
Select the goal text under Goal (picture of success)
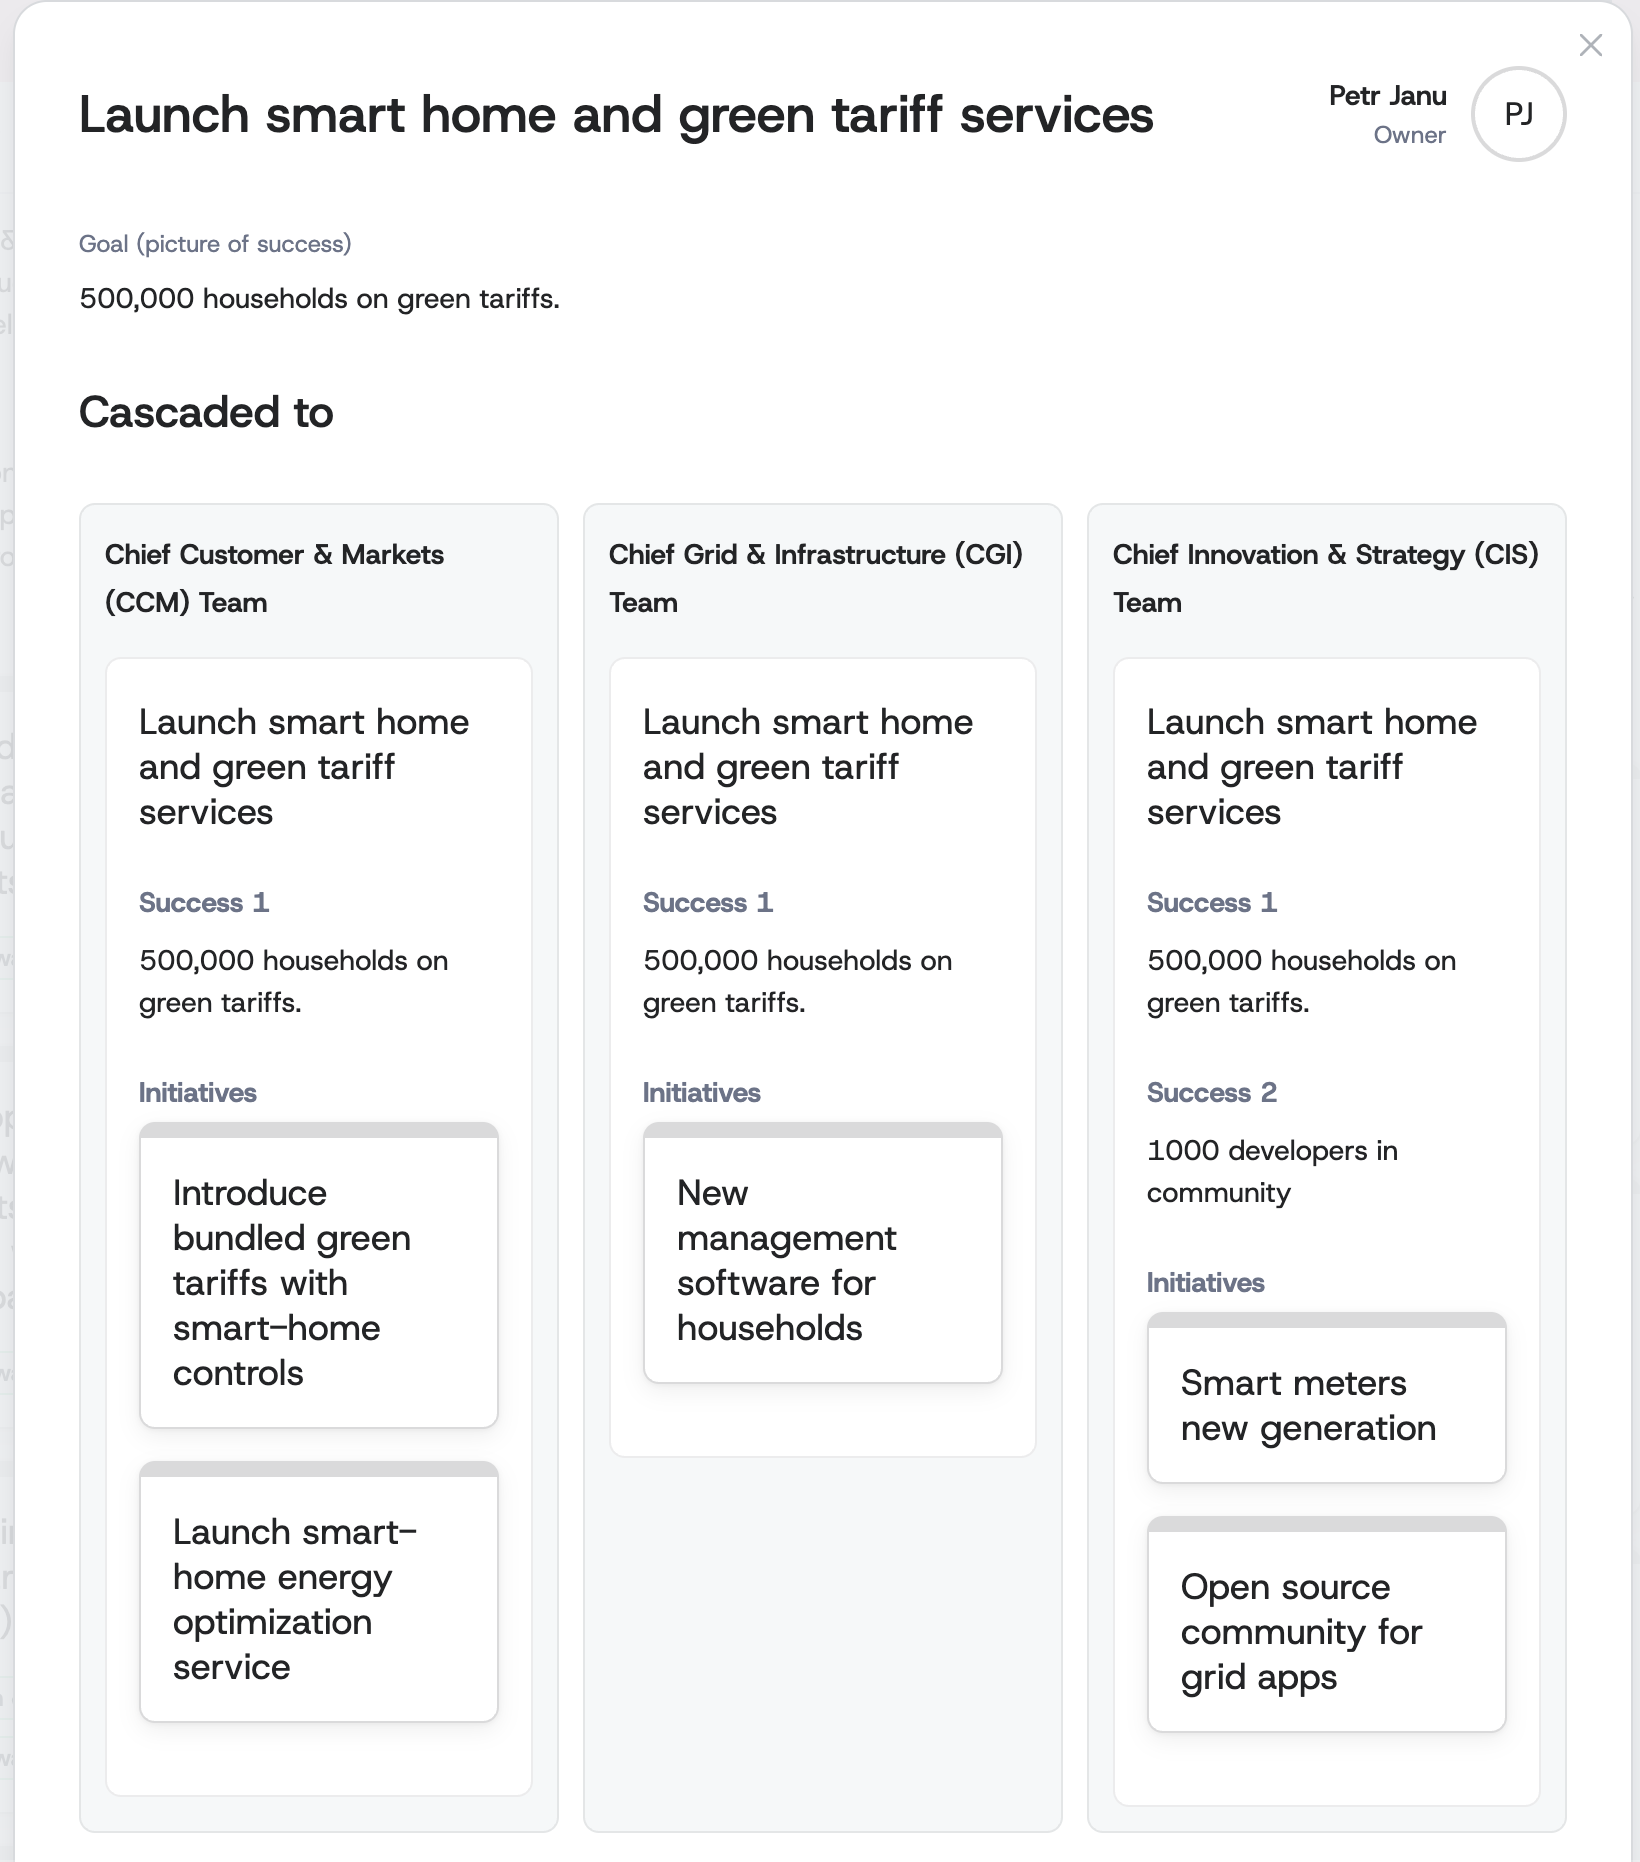(x=319, y=299)
